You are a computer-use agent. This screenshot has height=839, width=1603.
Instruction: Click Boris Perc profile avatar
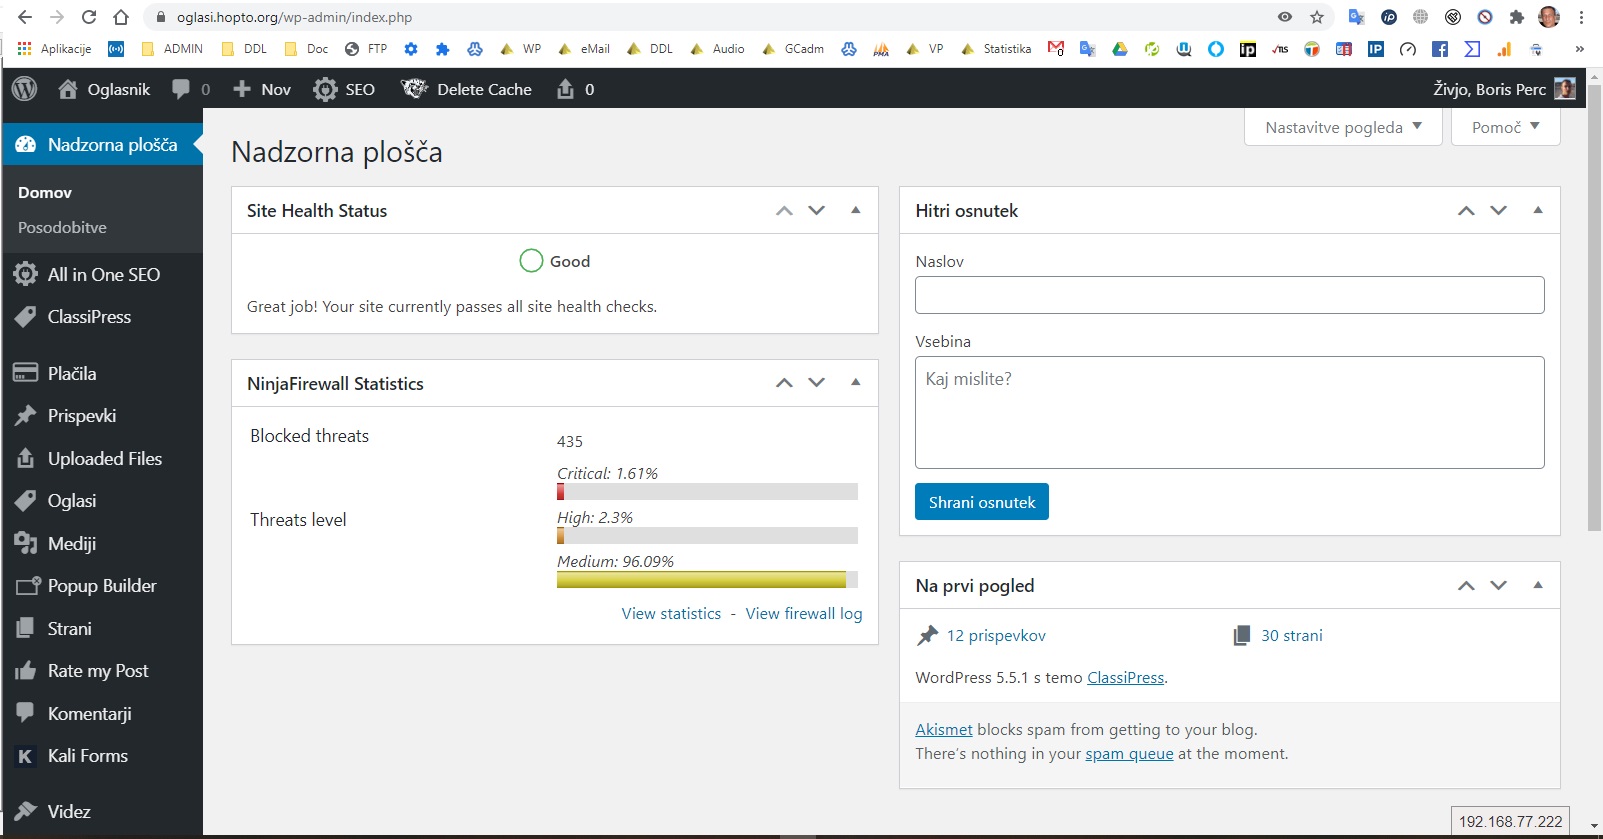point(1565,89)
